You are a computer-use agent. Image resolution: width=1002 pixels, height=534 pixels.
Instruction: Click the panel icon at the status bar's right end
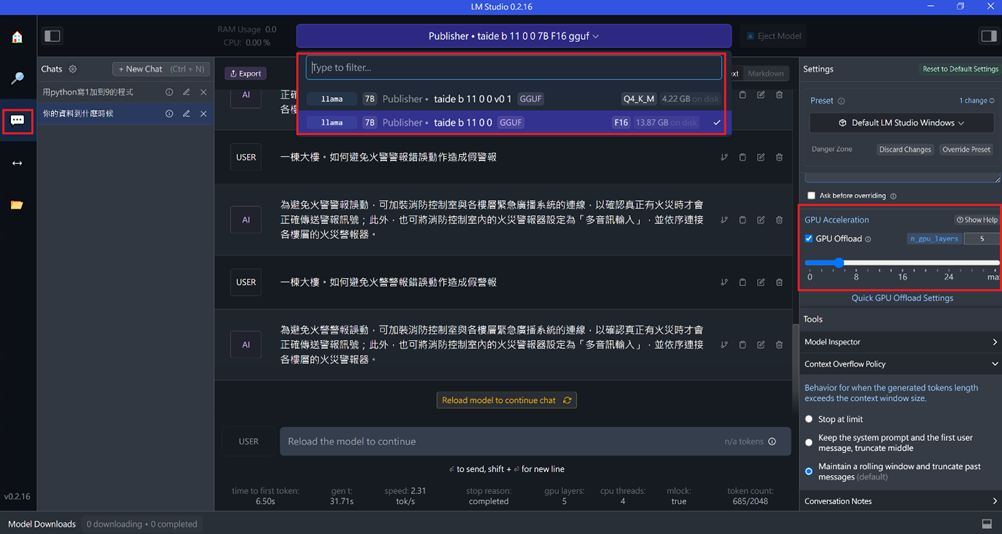coord(987,524)
